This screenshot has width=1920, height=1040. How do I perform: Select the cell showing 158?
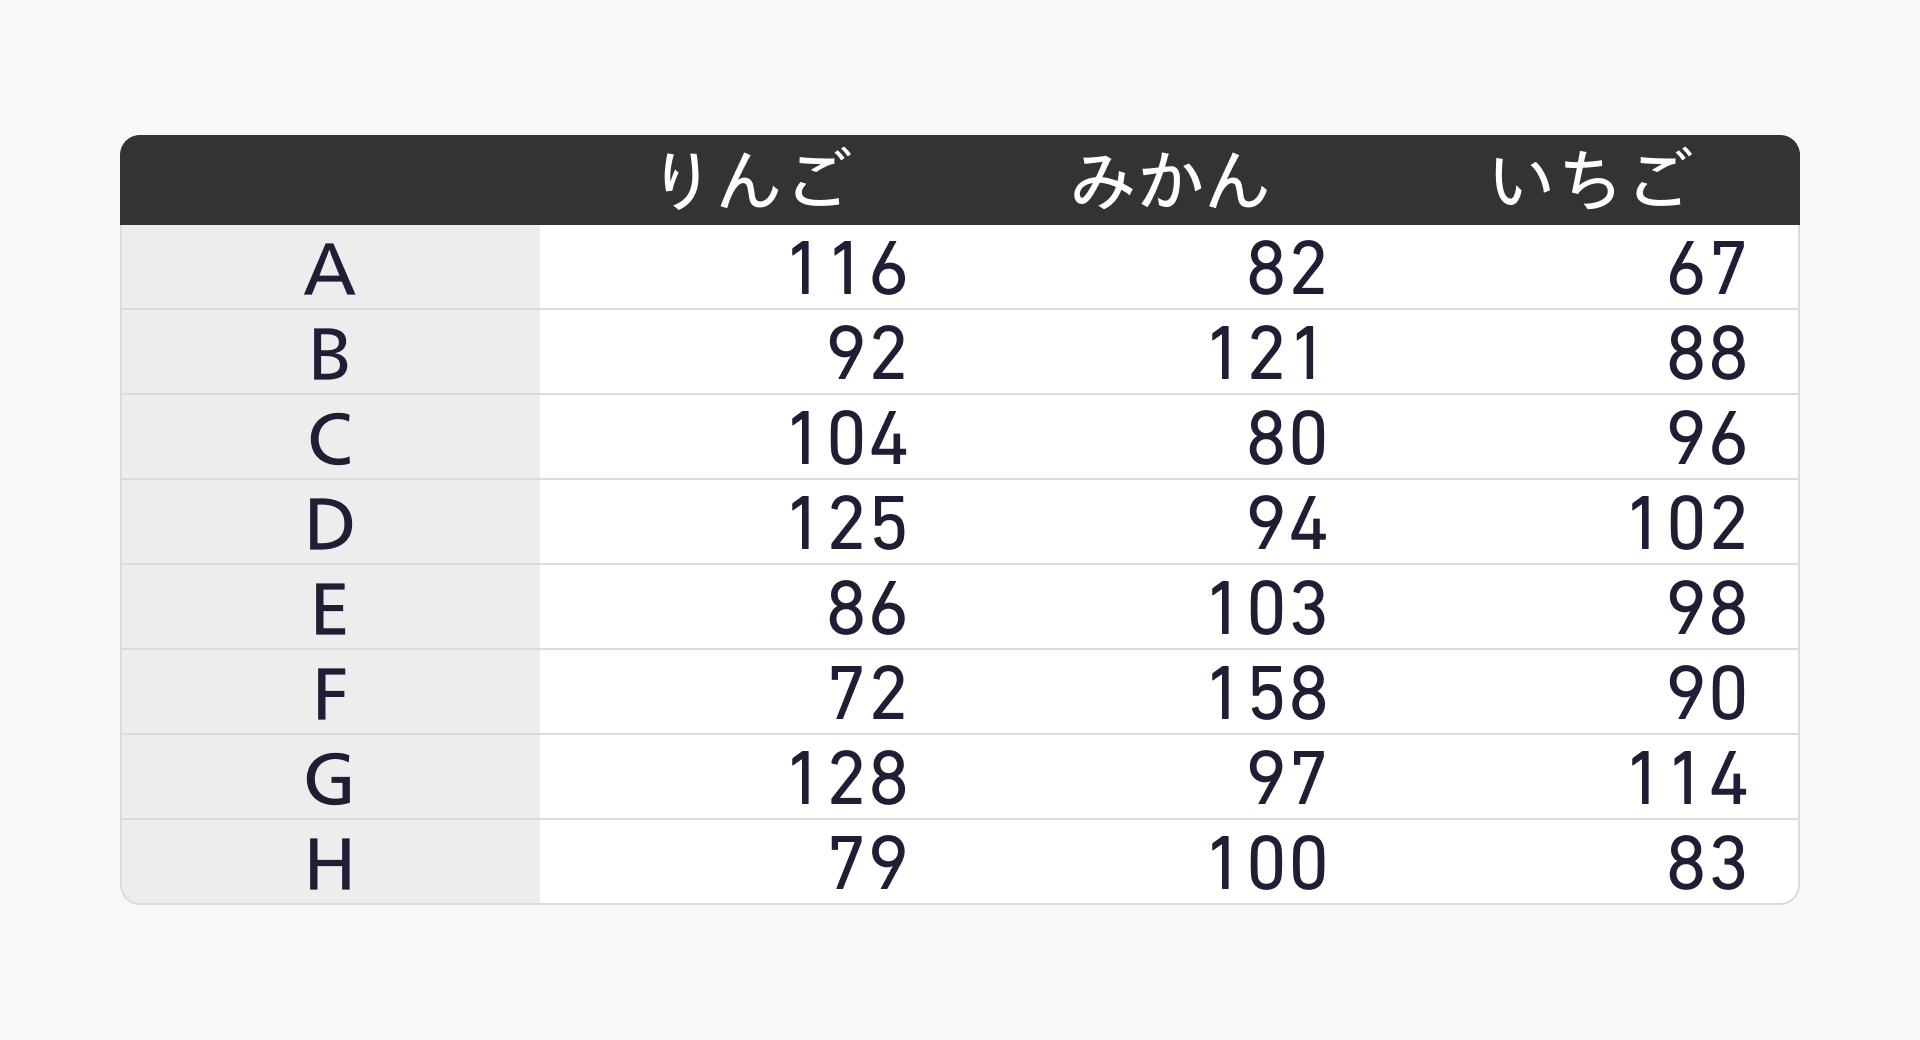1266,693
